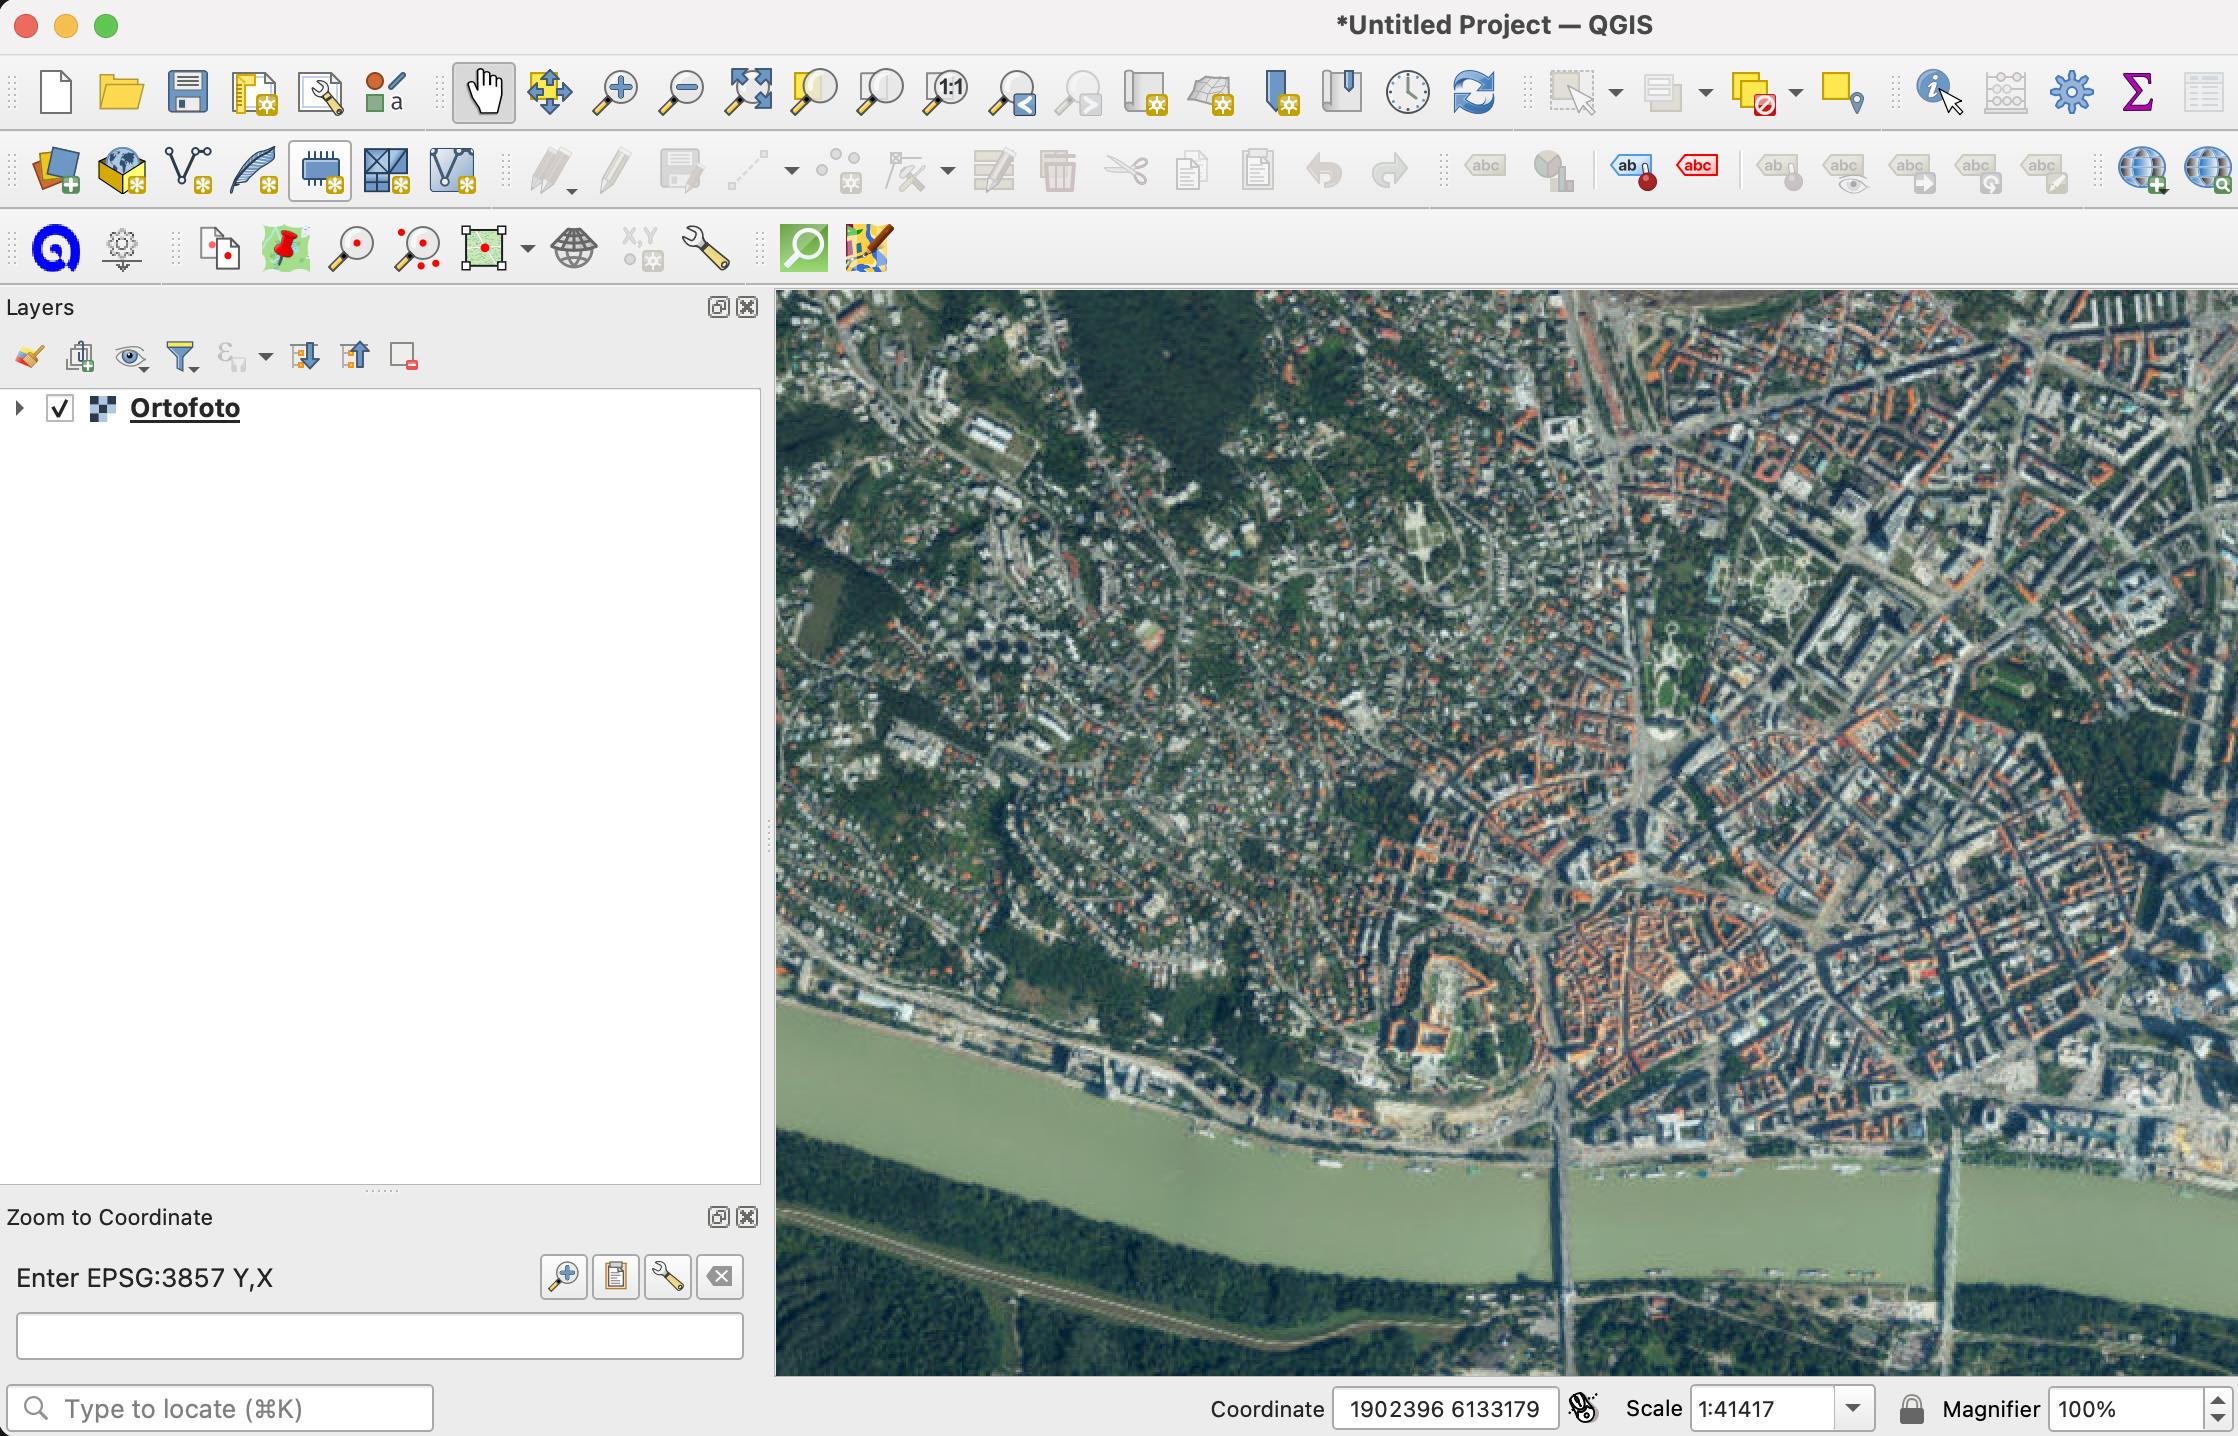
Task: Toggle extents and mouse position display
Action: pos(1584,1409)
